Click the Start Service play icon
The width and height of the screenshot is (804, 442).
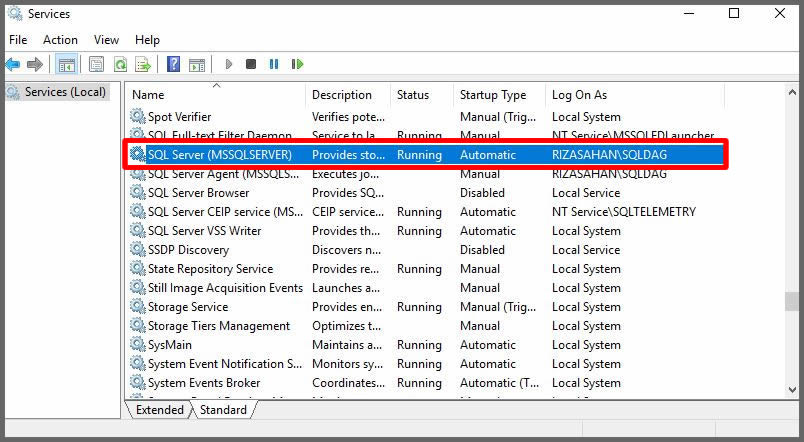point(229,65)
